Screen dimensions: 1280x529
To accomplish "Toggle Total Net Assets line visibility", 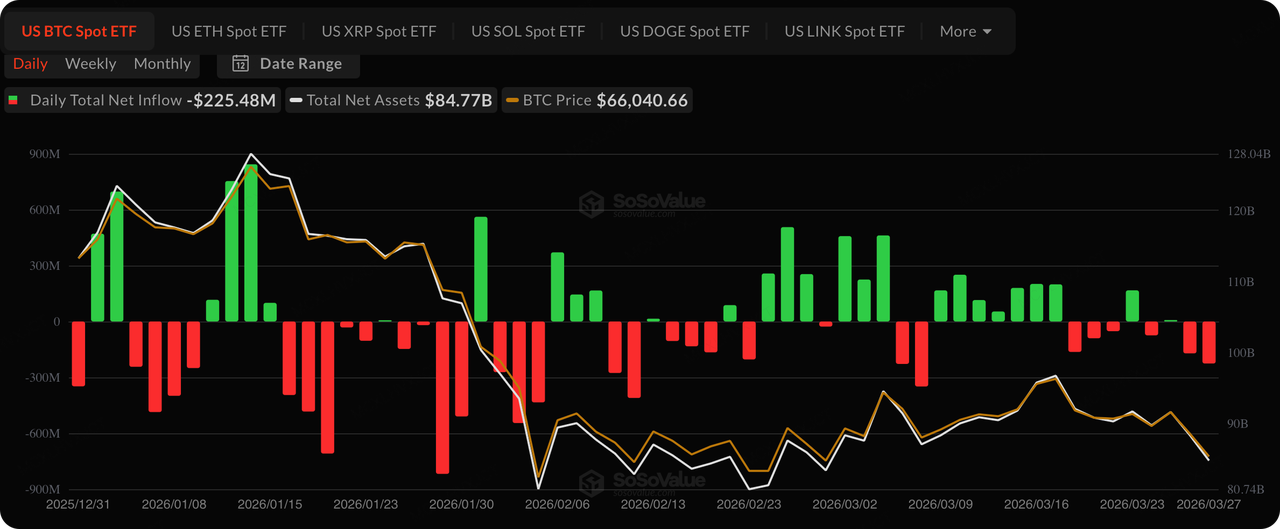I will click(363, 100).
